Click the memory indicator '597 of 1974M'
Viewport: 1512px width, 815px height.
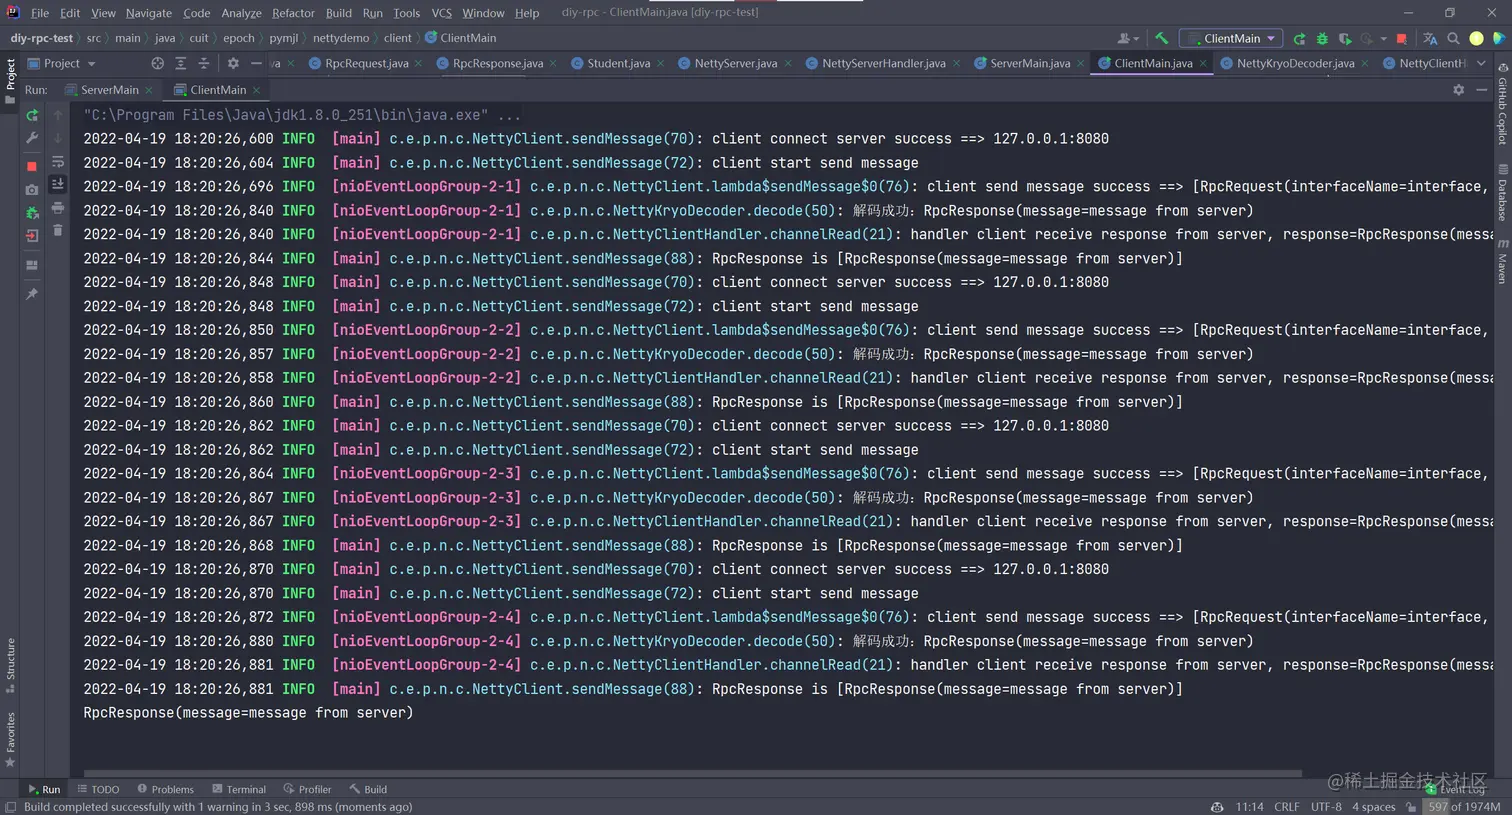(x=1464, y=806)
